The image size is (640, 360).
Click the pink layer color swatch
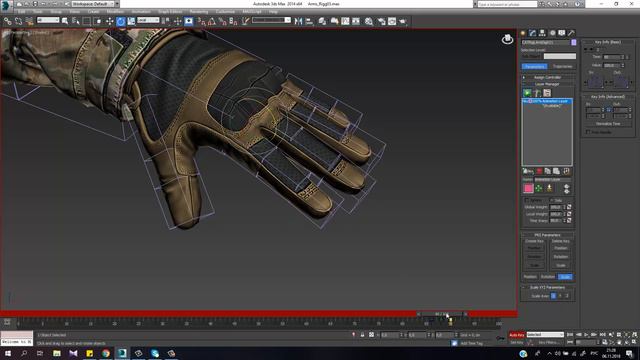tap(528, 188)
